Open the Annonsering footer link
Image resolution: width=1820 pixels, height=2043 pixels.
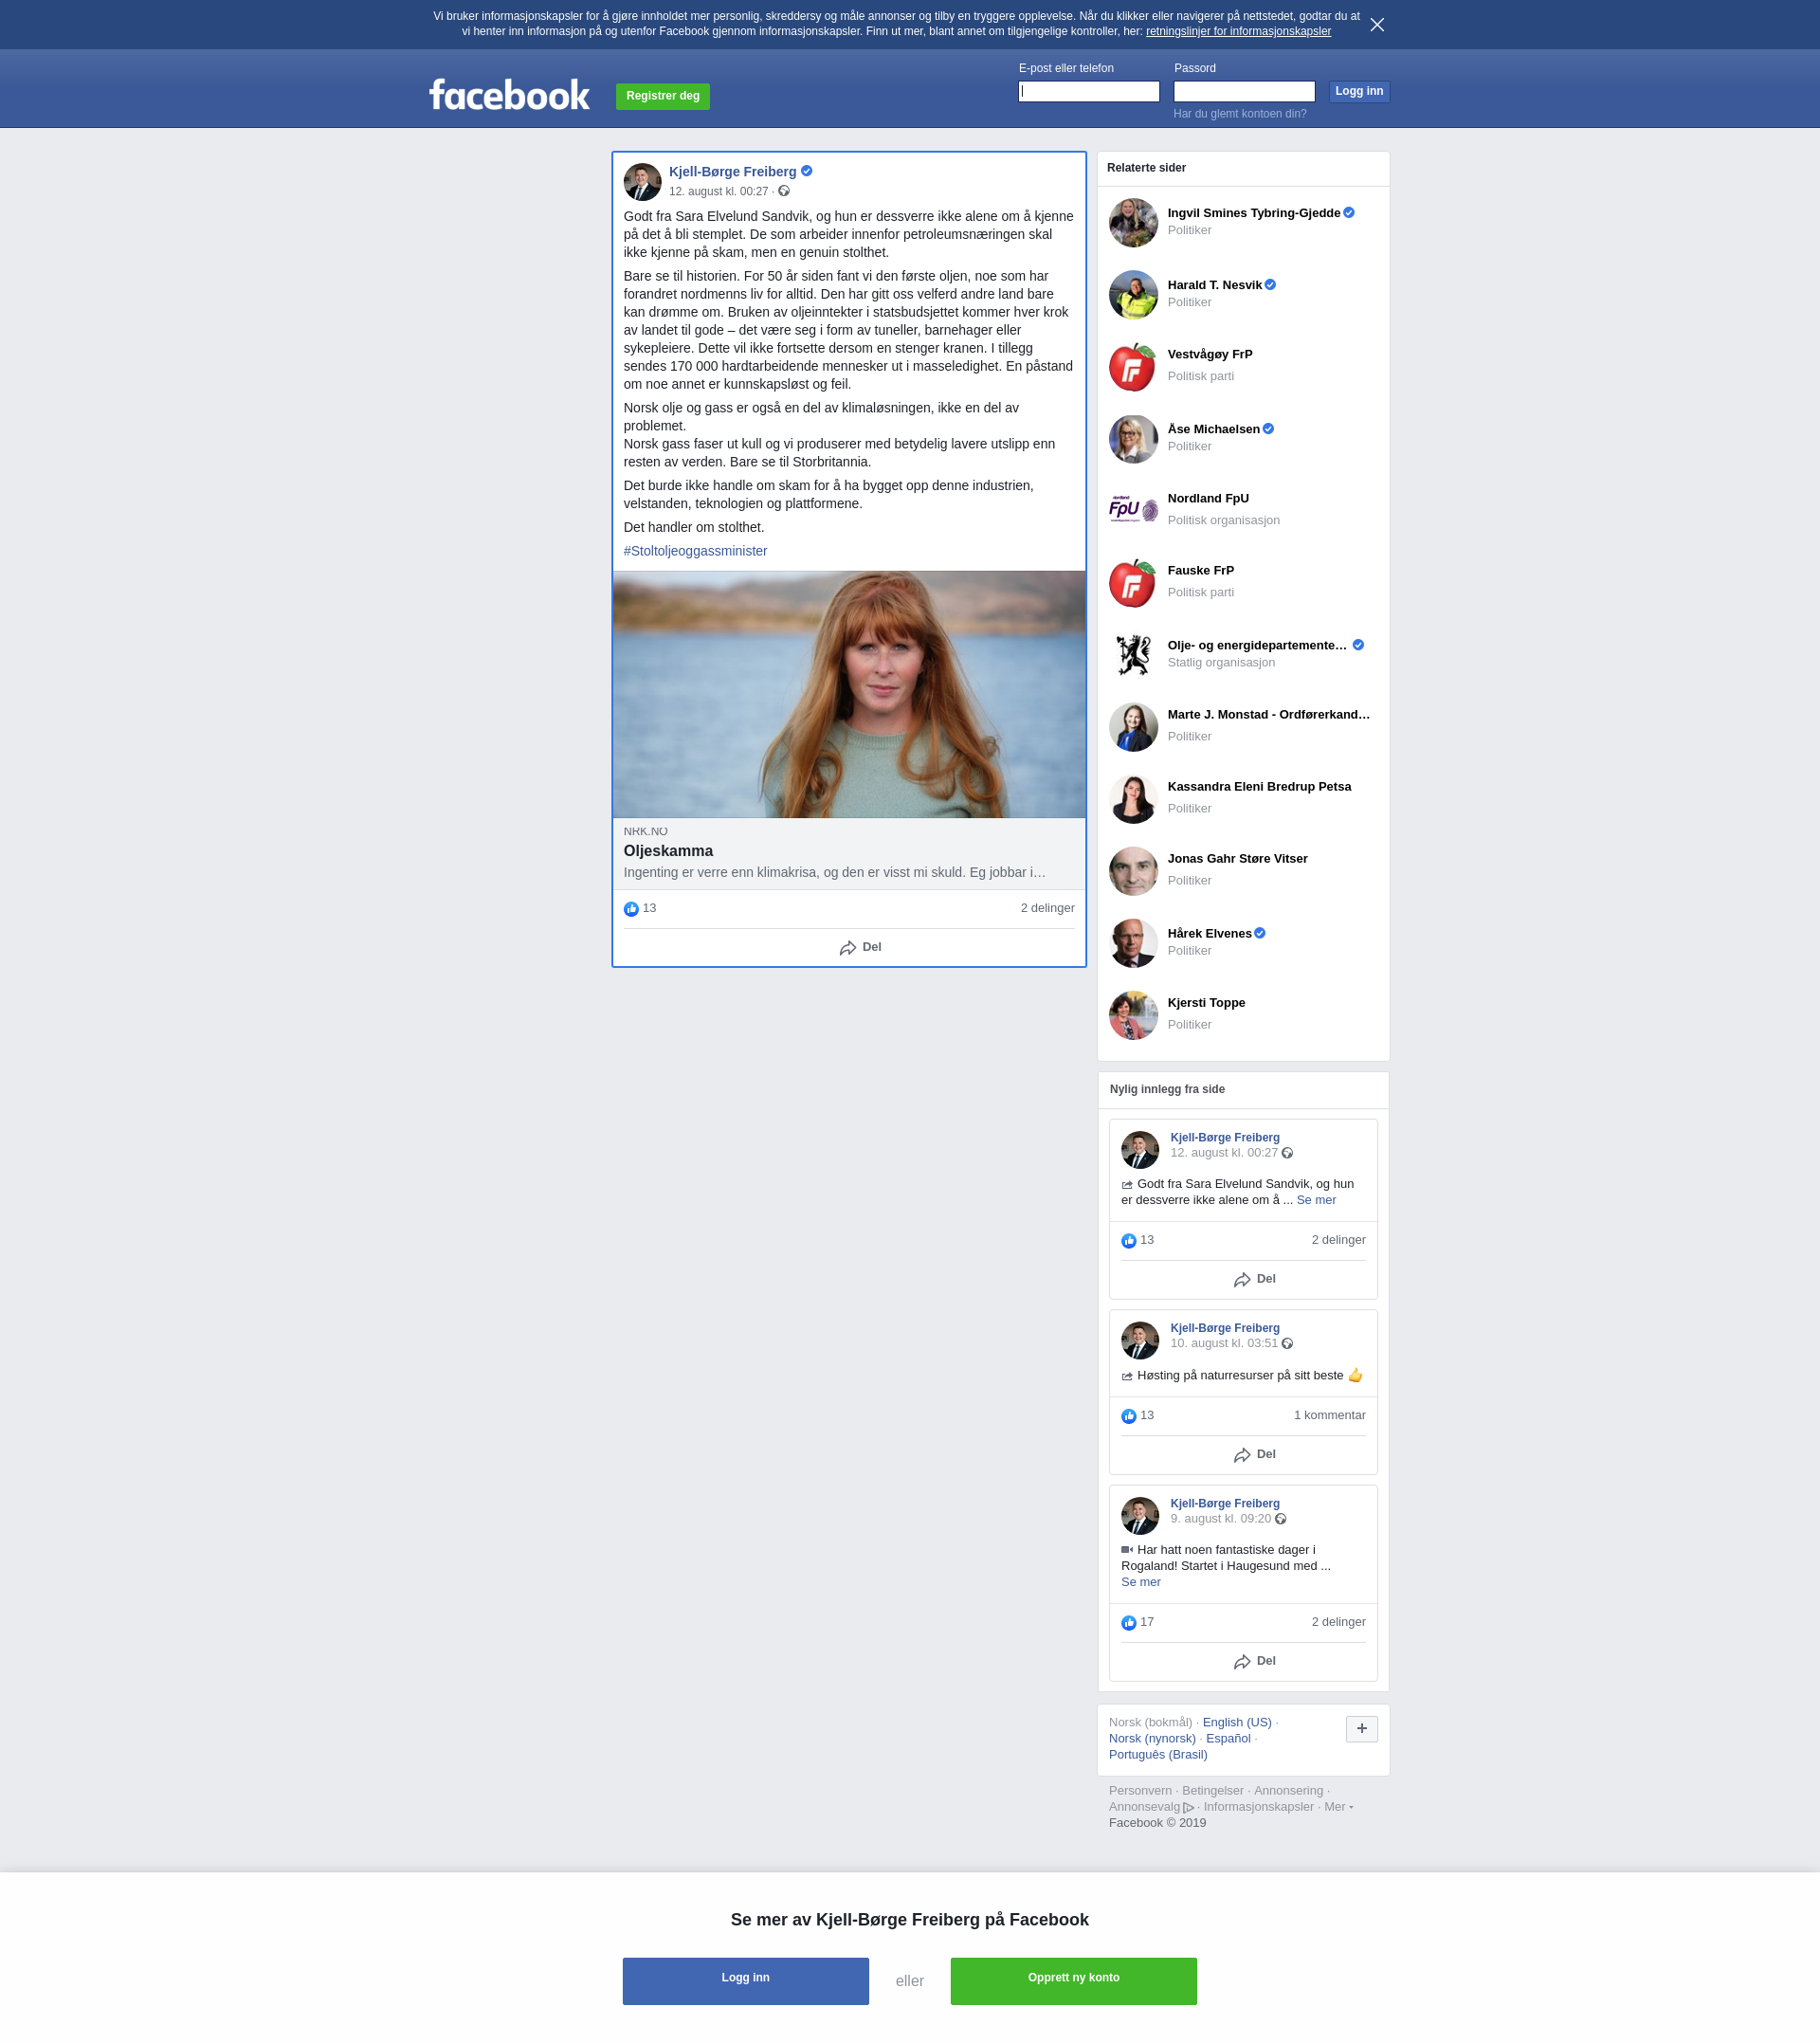pyautogui.click(x=1288, y=1790)
